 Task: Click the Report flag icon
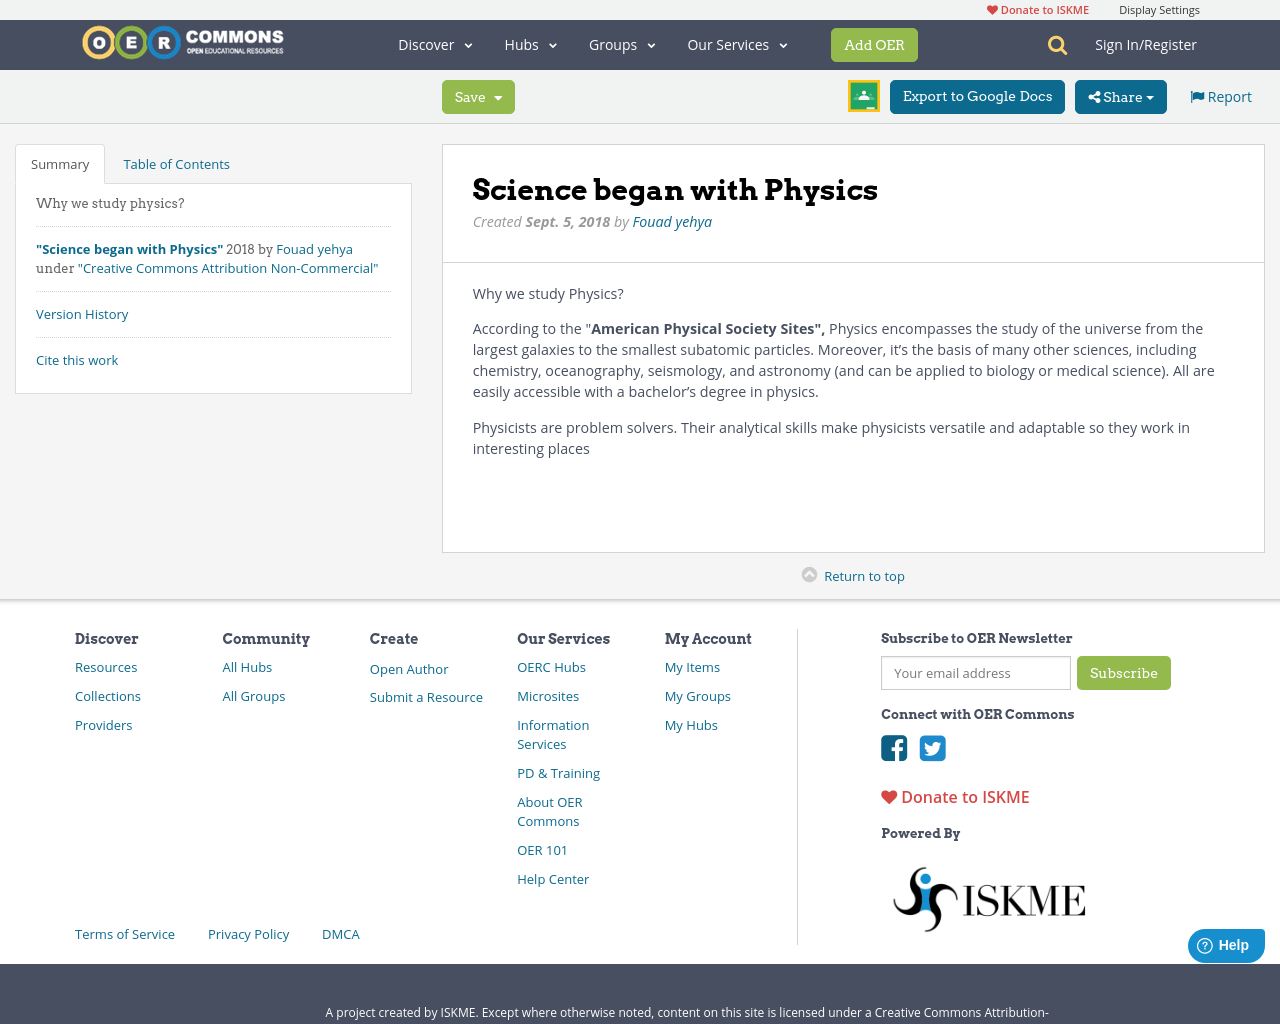tap(1197, 95)
